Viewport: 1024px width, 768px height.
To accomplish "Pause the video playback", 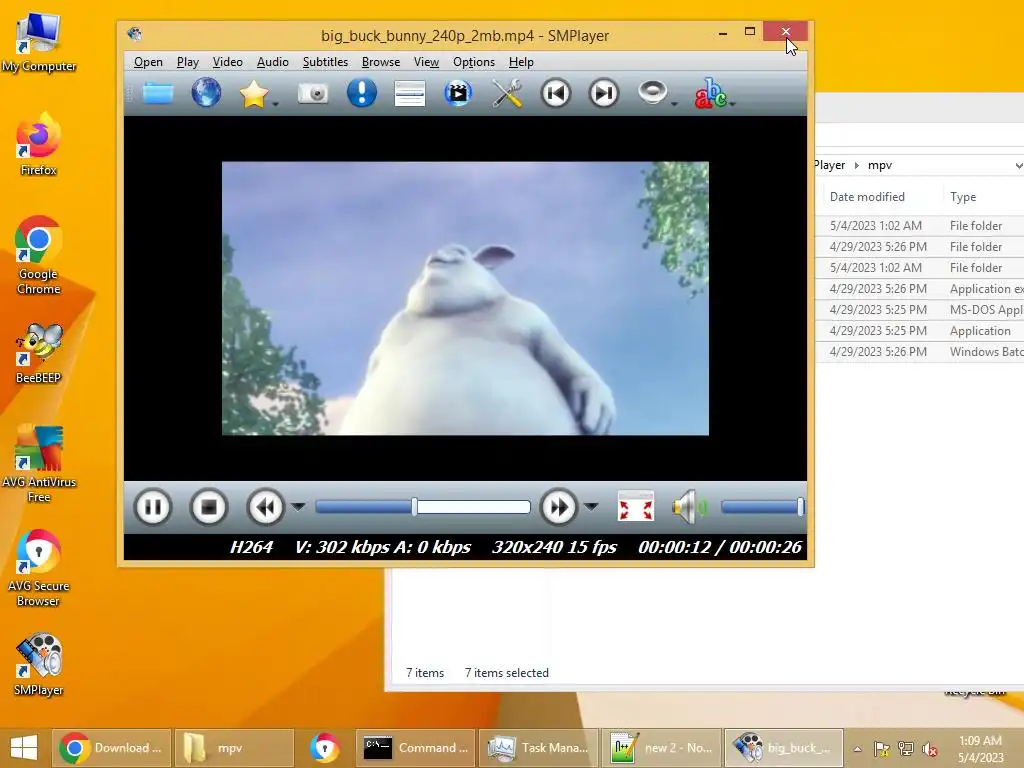I will [153, 507].
